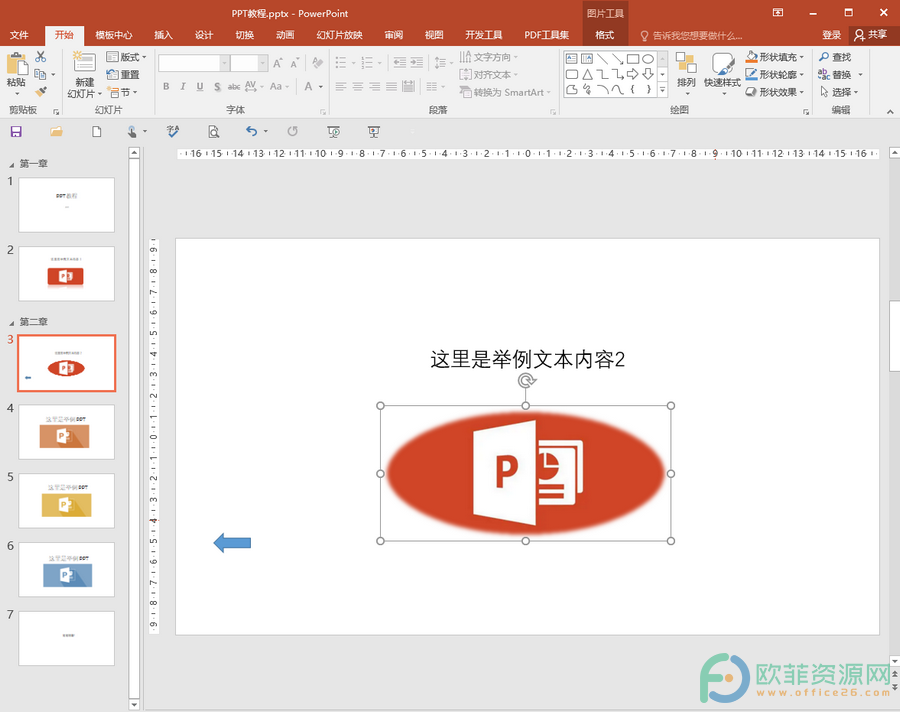Decrease list indent level icon
The width and height of the screenshot is (900, 712).
(x=400, y=63)
